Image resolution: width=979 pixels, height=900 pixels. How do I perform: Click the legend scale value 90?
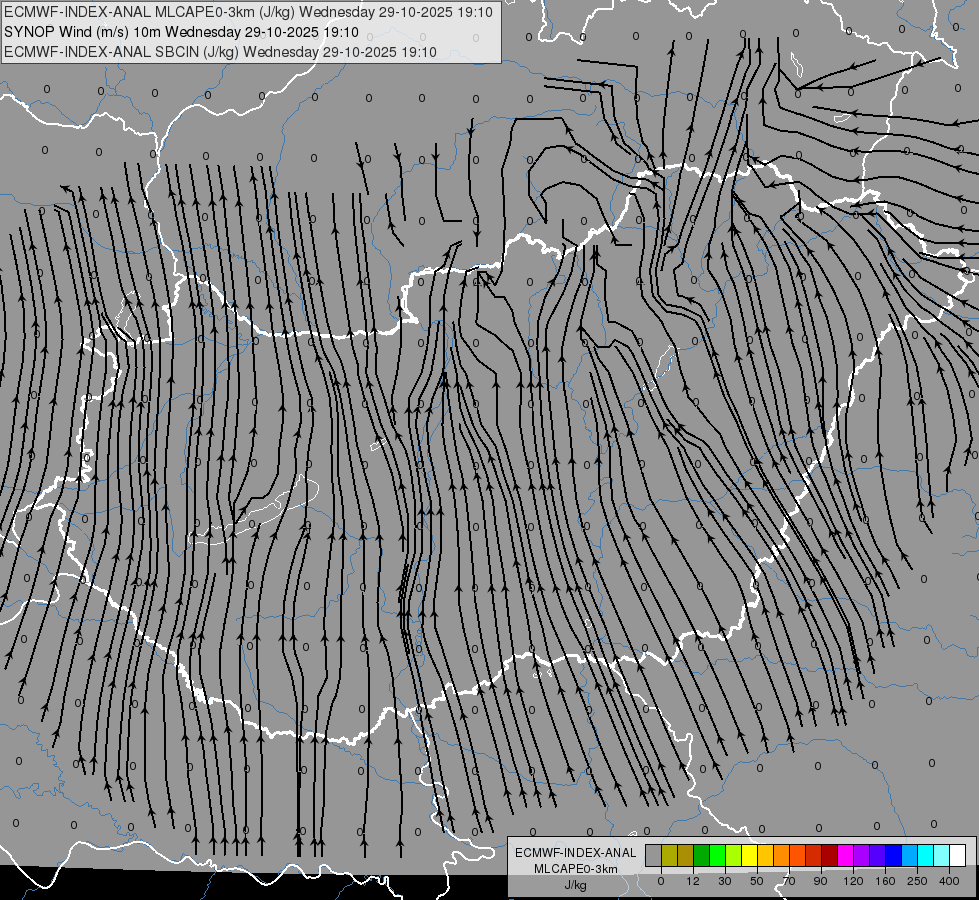coord(820,881)
